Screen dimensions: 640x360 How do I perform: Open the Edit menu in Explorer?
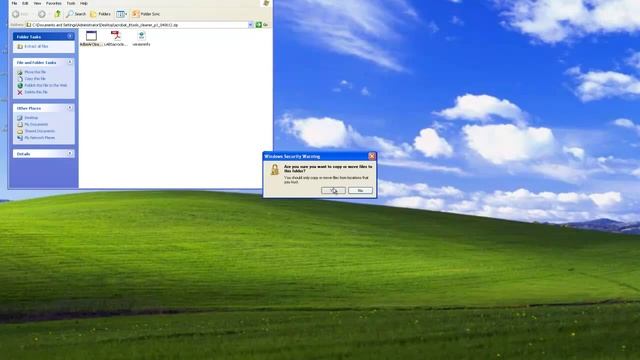pos(25,3)
